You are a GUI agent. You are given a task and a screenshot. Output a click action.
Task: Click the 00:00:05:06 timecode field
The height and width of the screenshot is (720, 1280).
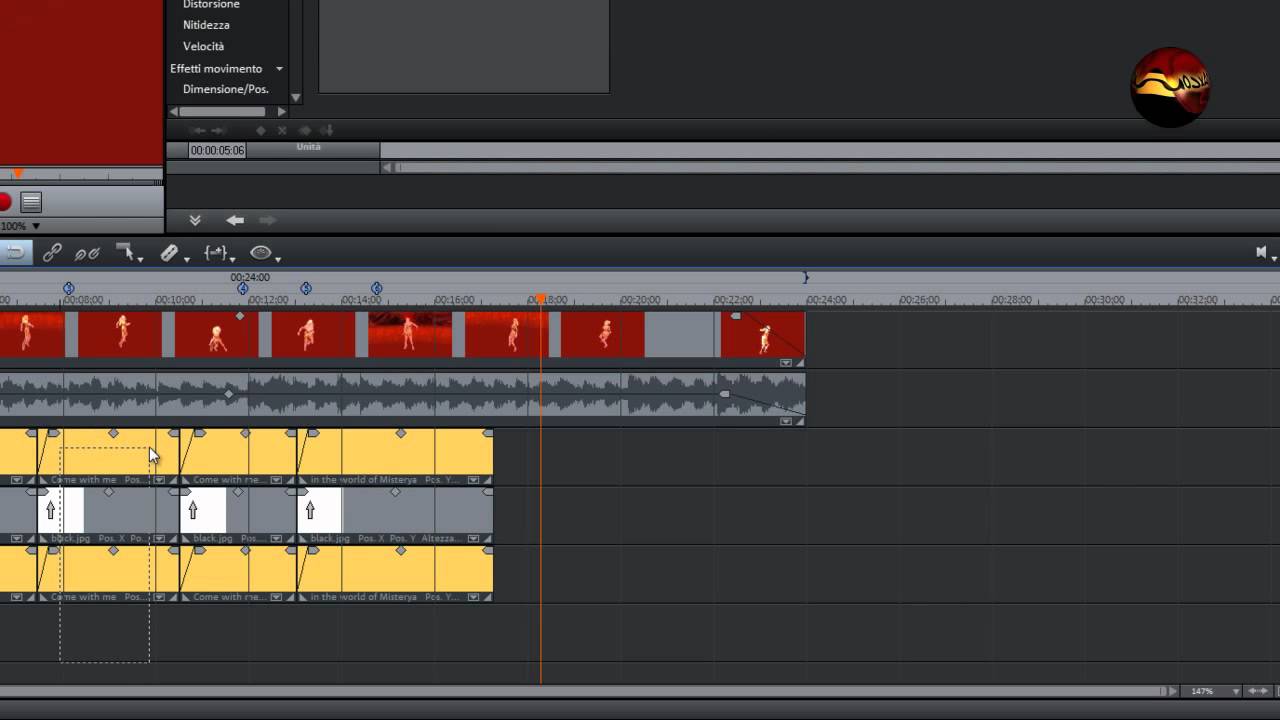[217, 150]
